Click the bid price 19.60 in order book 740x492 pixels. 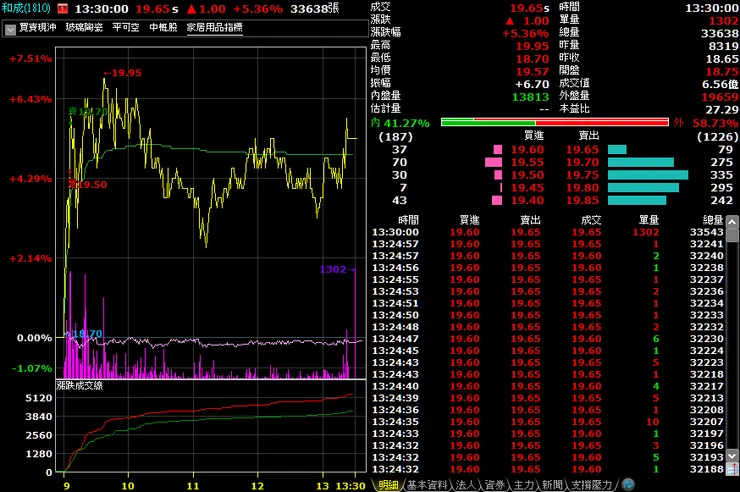click(528, 150)
